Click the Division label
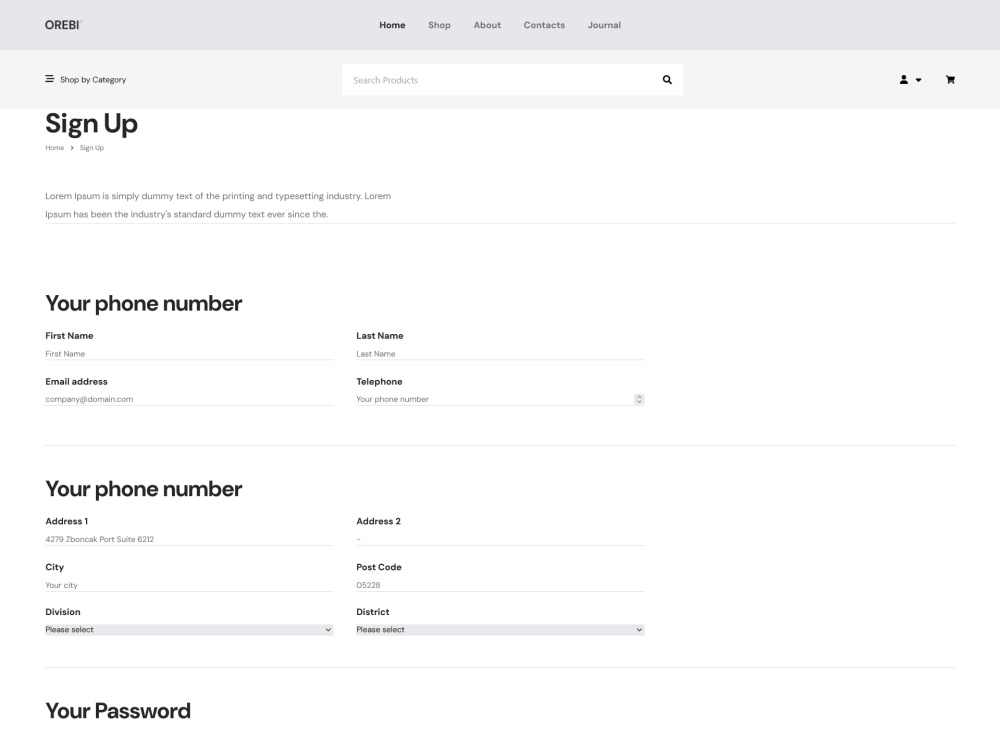The image size is (1000, 750). coord(62,612)
